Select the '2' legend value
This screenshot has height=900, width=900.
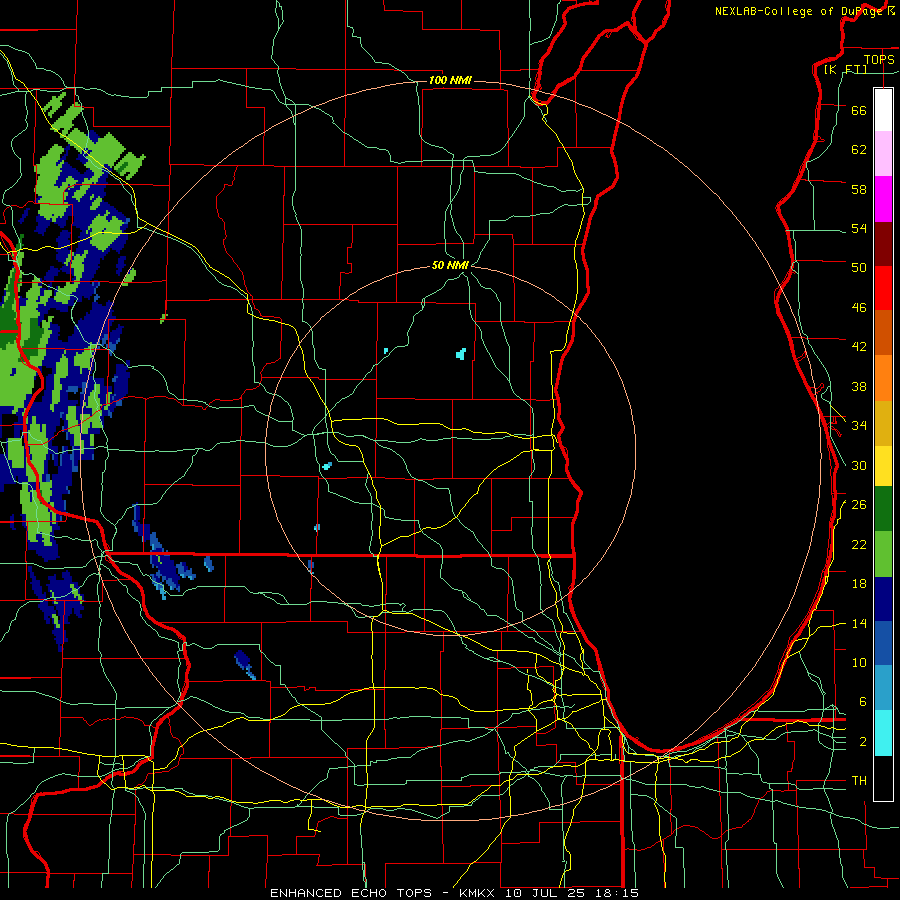[863, 742]
